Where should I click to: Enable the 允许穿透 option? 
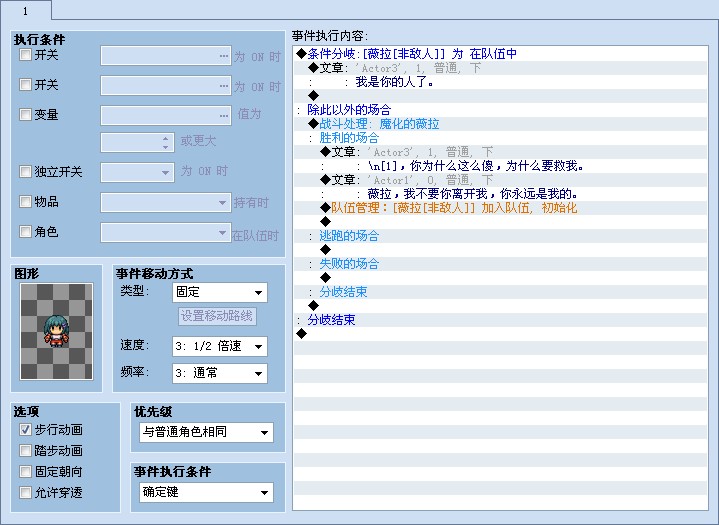point(25,492)
